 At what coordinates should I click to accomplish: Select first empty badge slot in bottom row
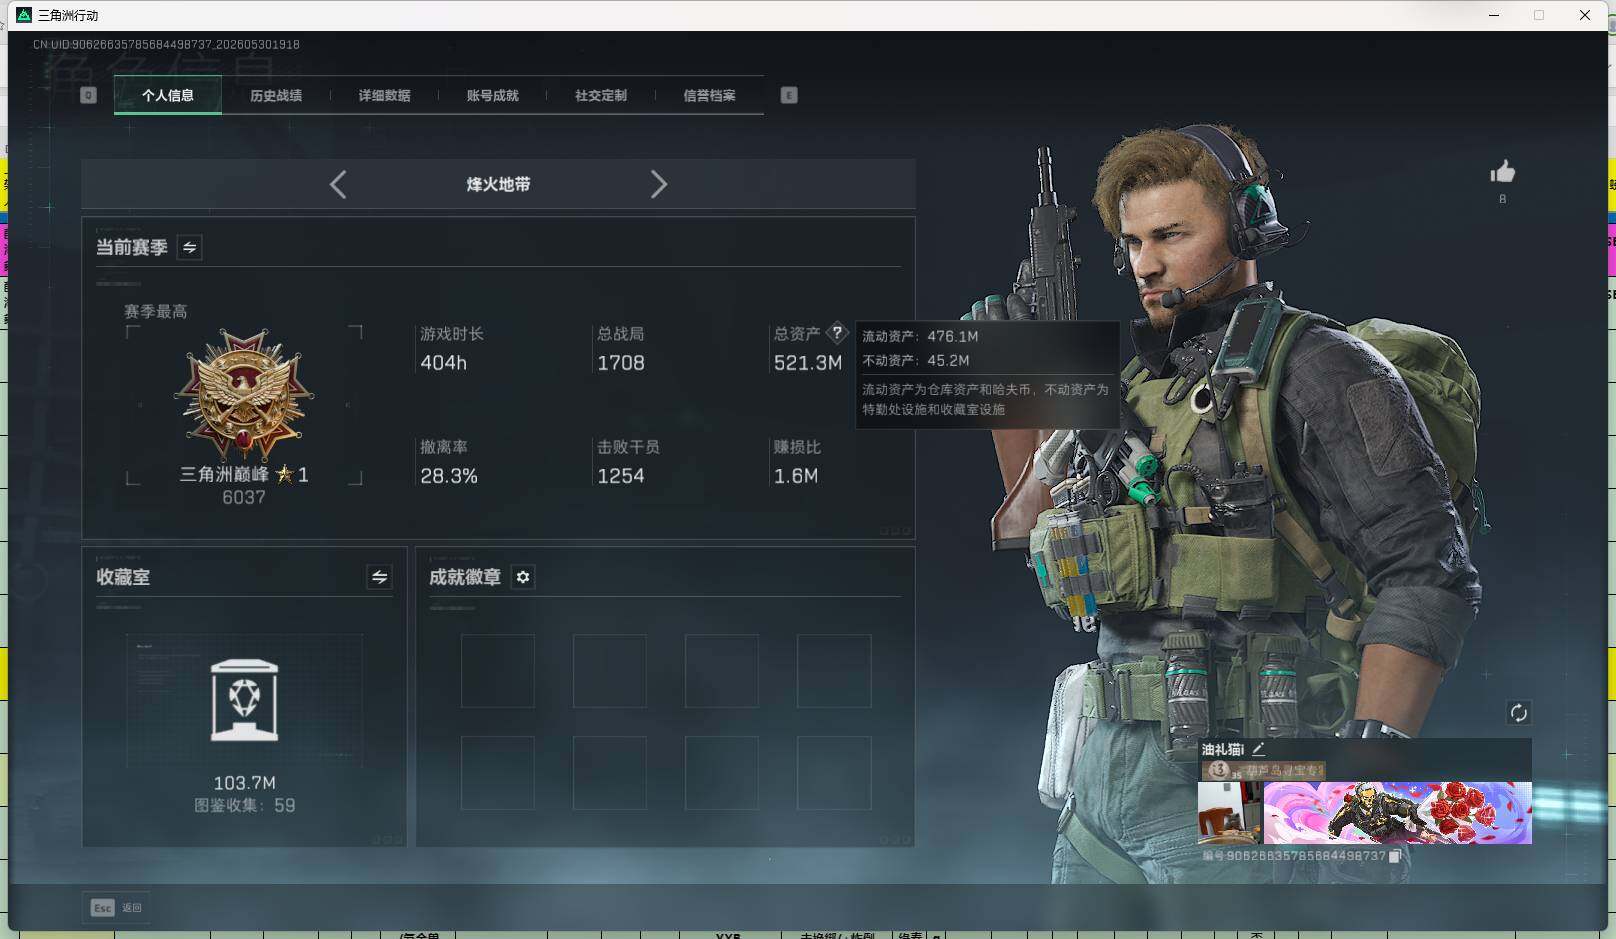(498, 773)
